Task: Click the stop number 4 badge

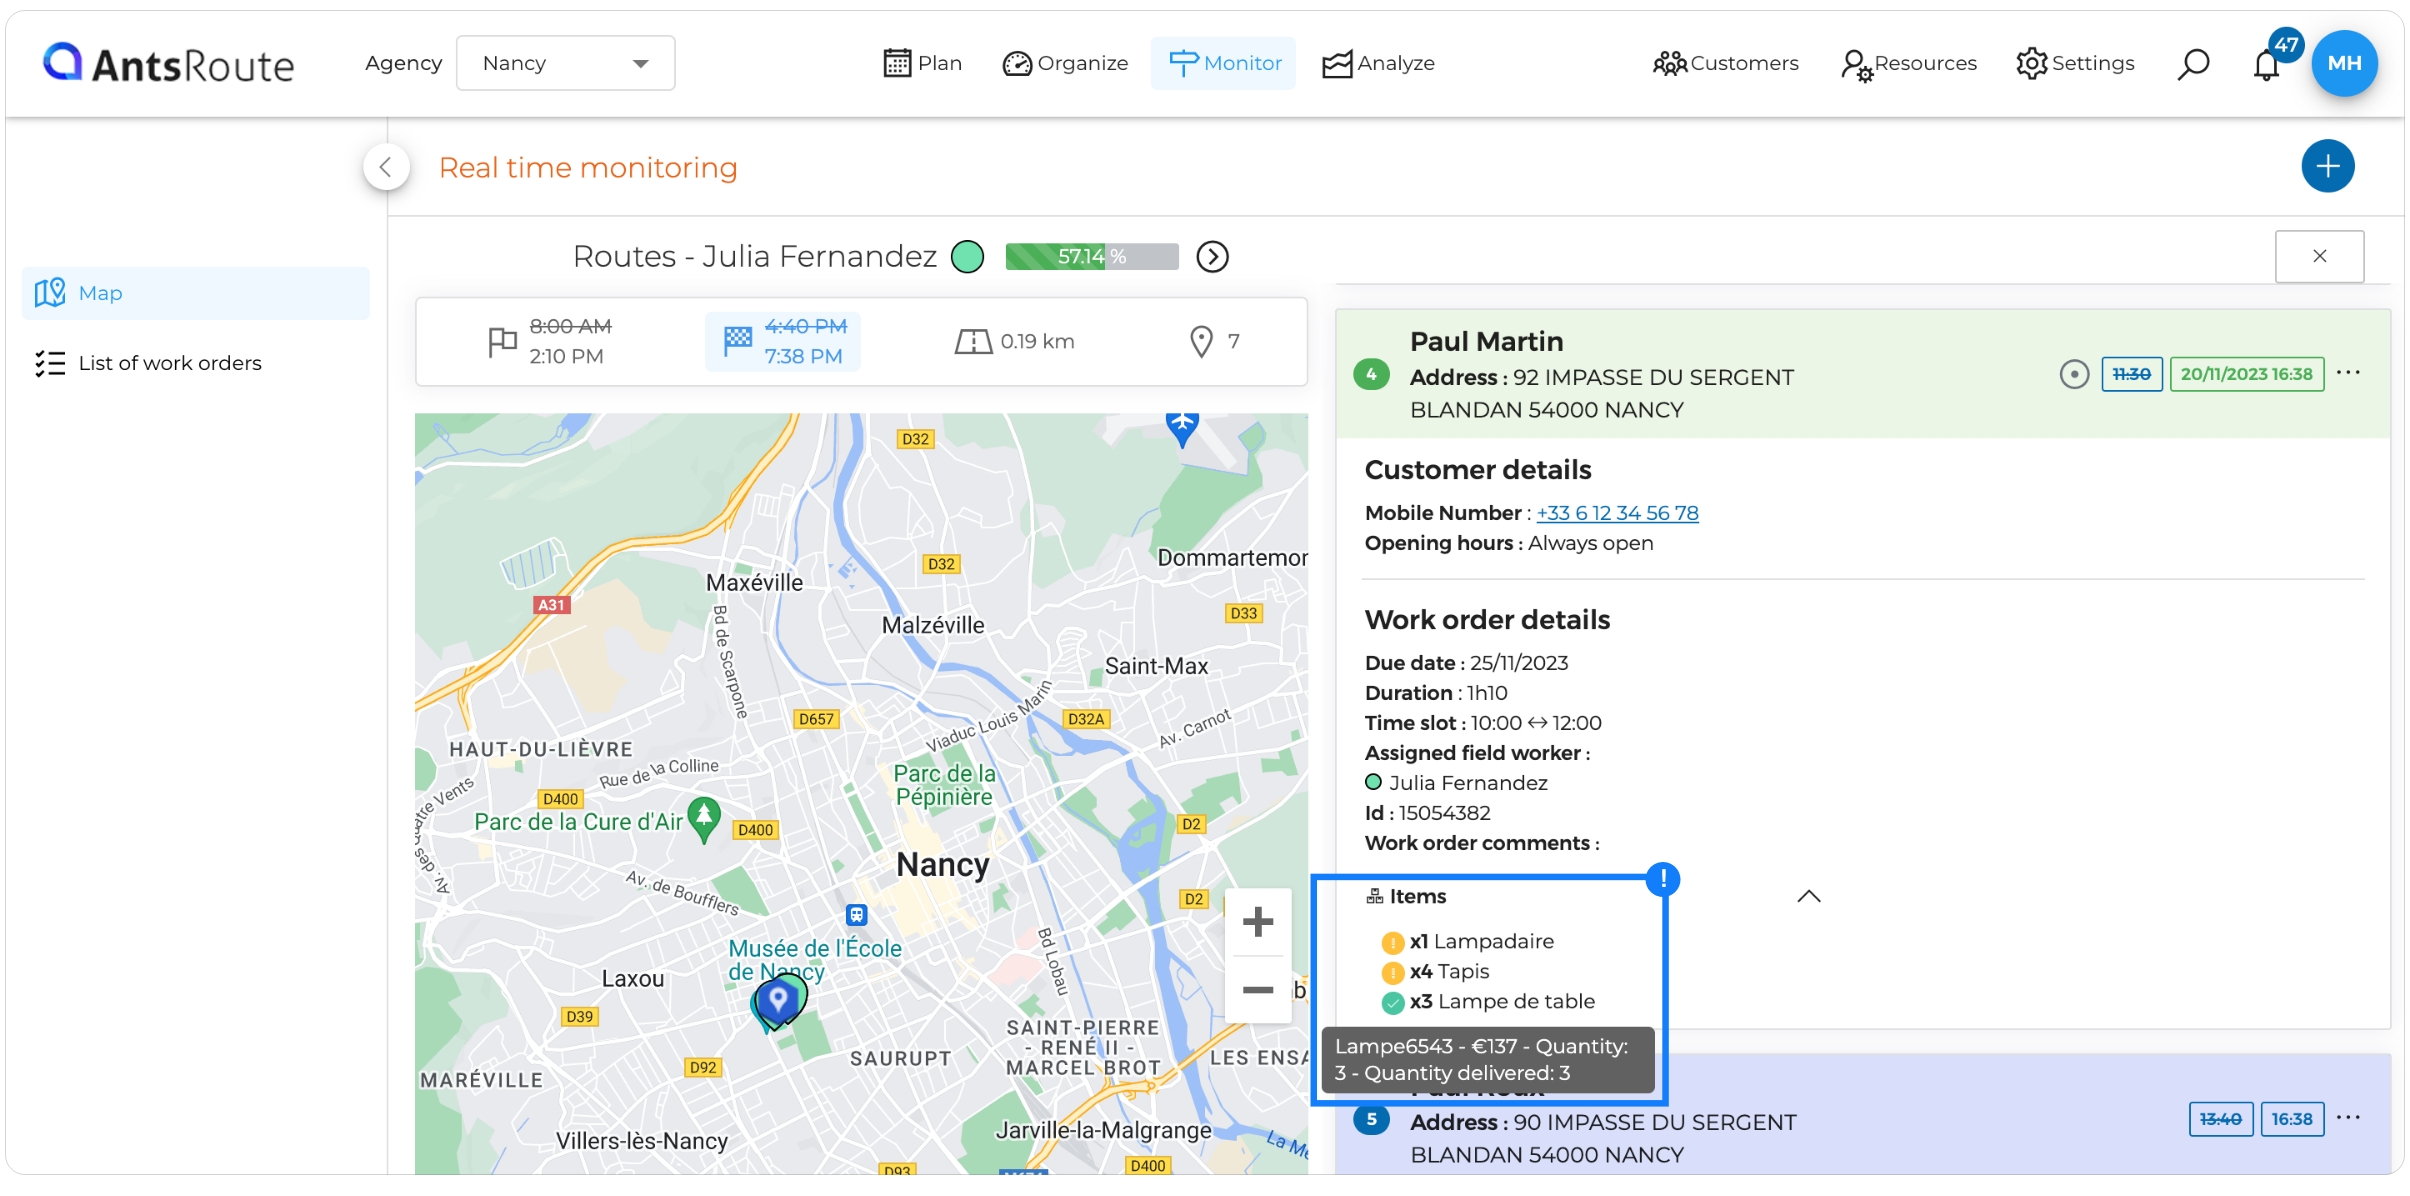Action: tap(1371, 374)
